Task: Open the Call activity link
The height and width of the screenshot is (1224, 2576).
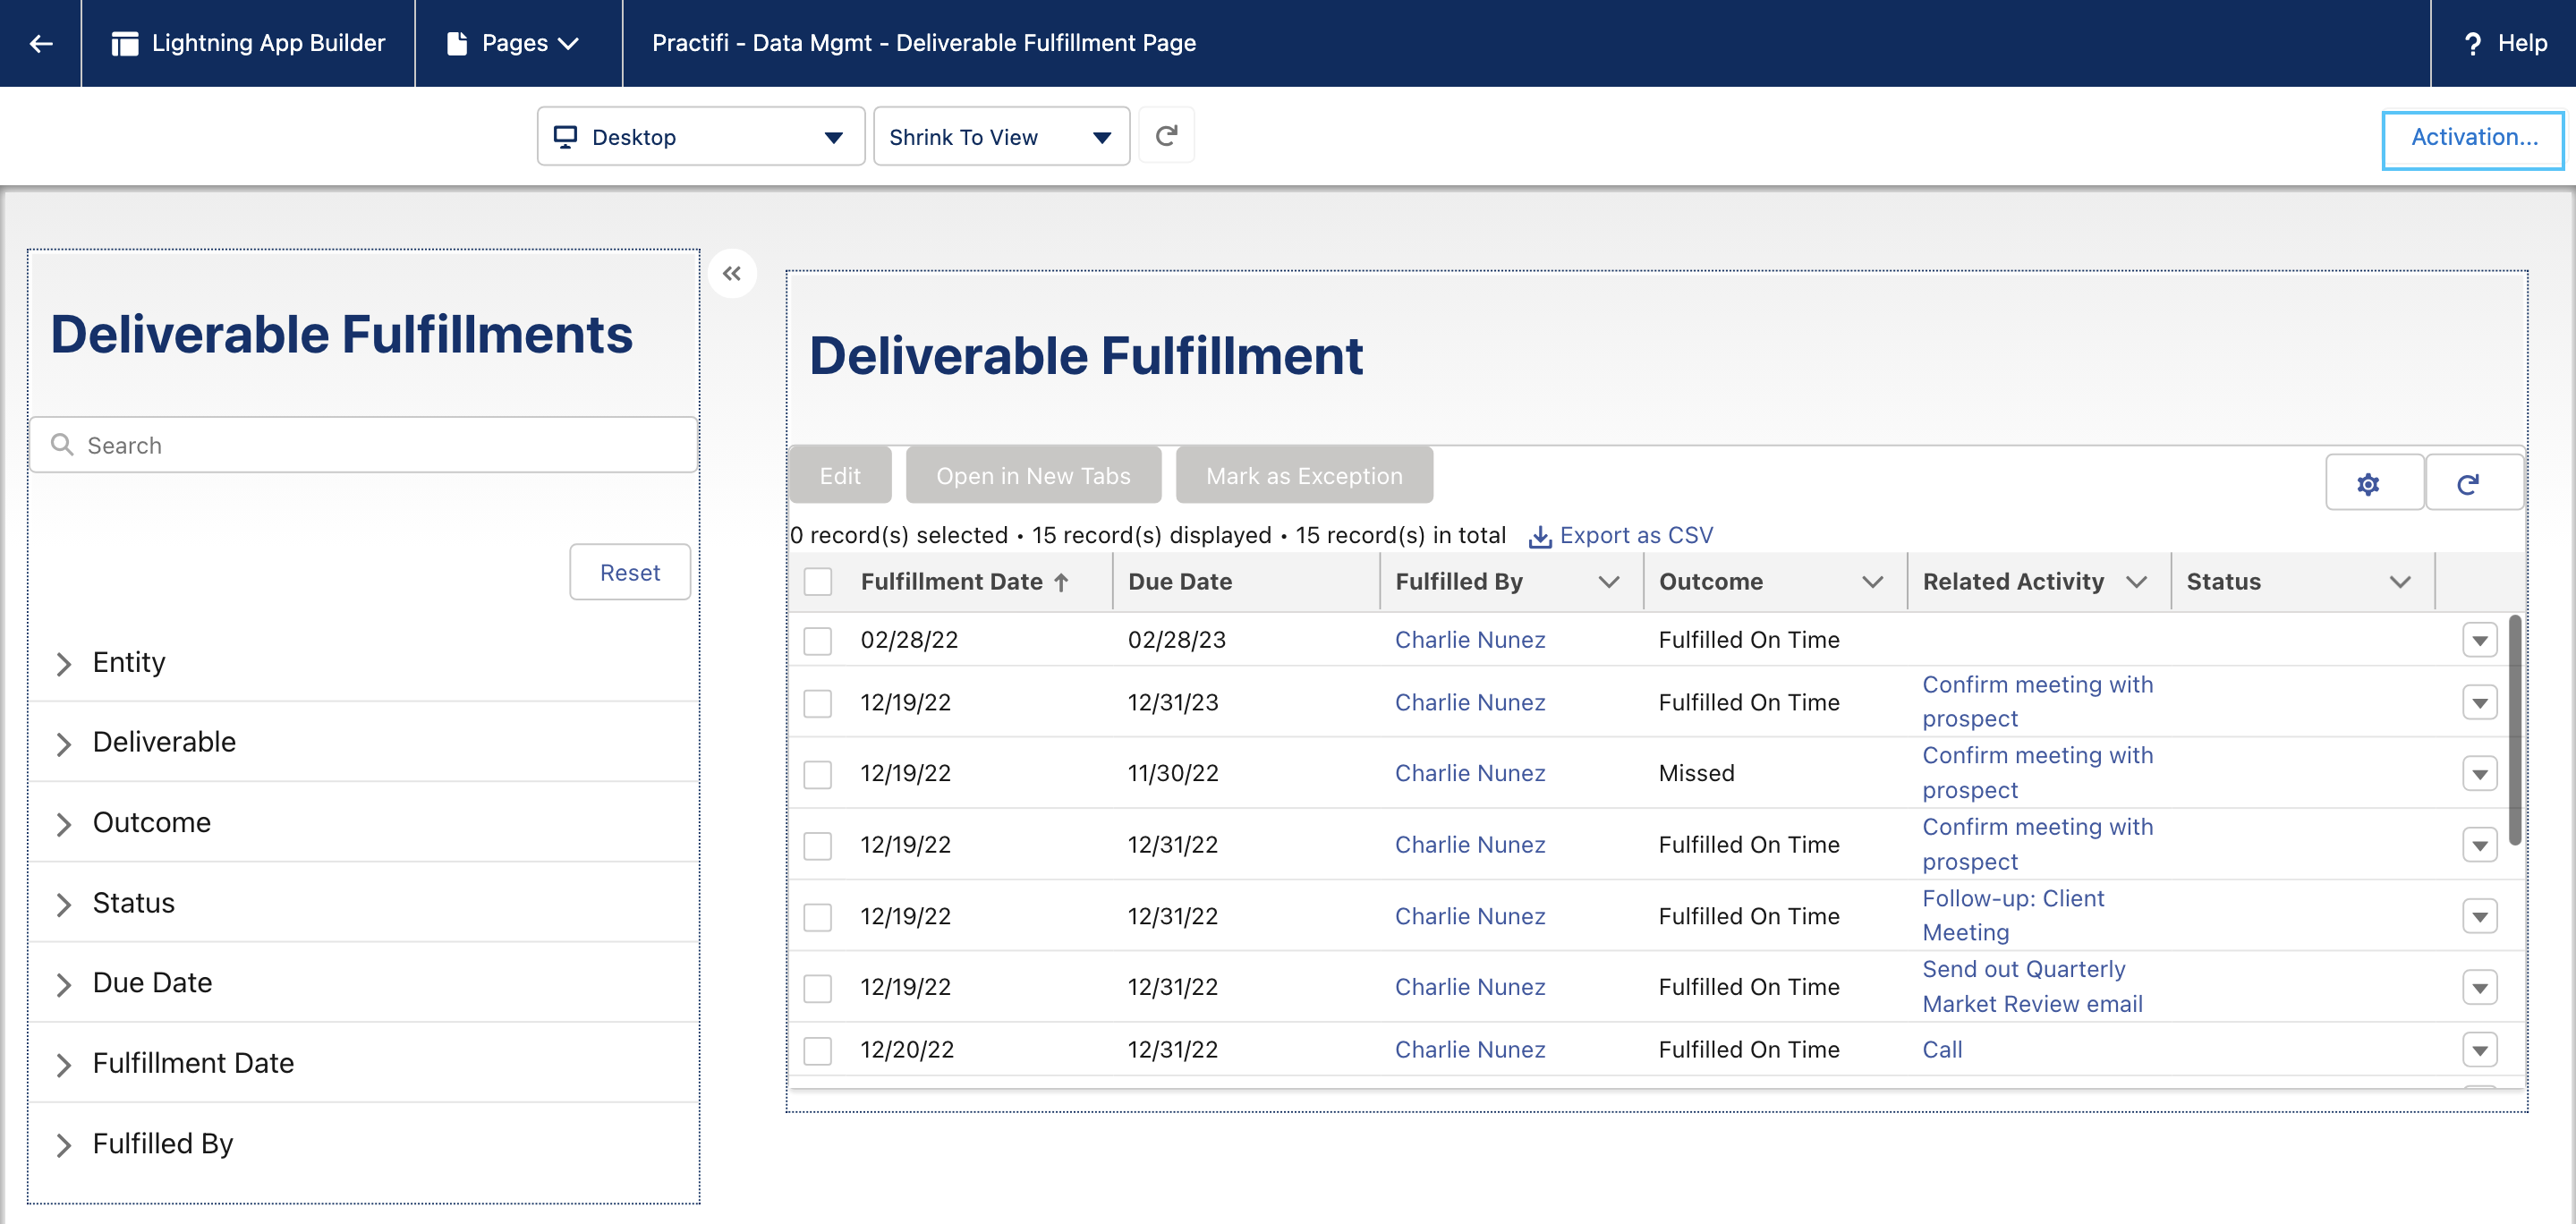Action: pos(1942,1049)
